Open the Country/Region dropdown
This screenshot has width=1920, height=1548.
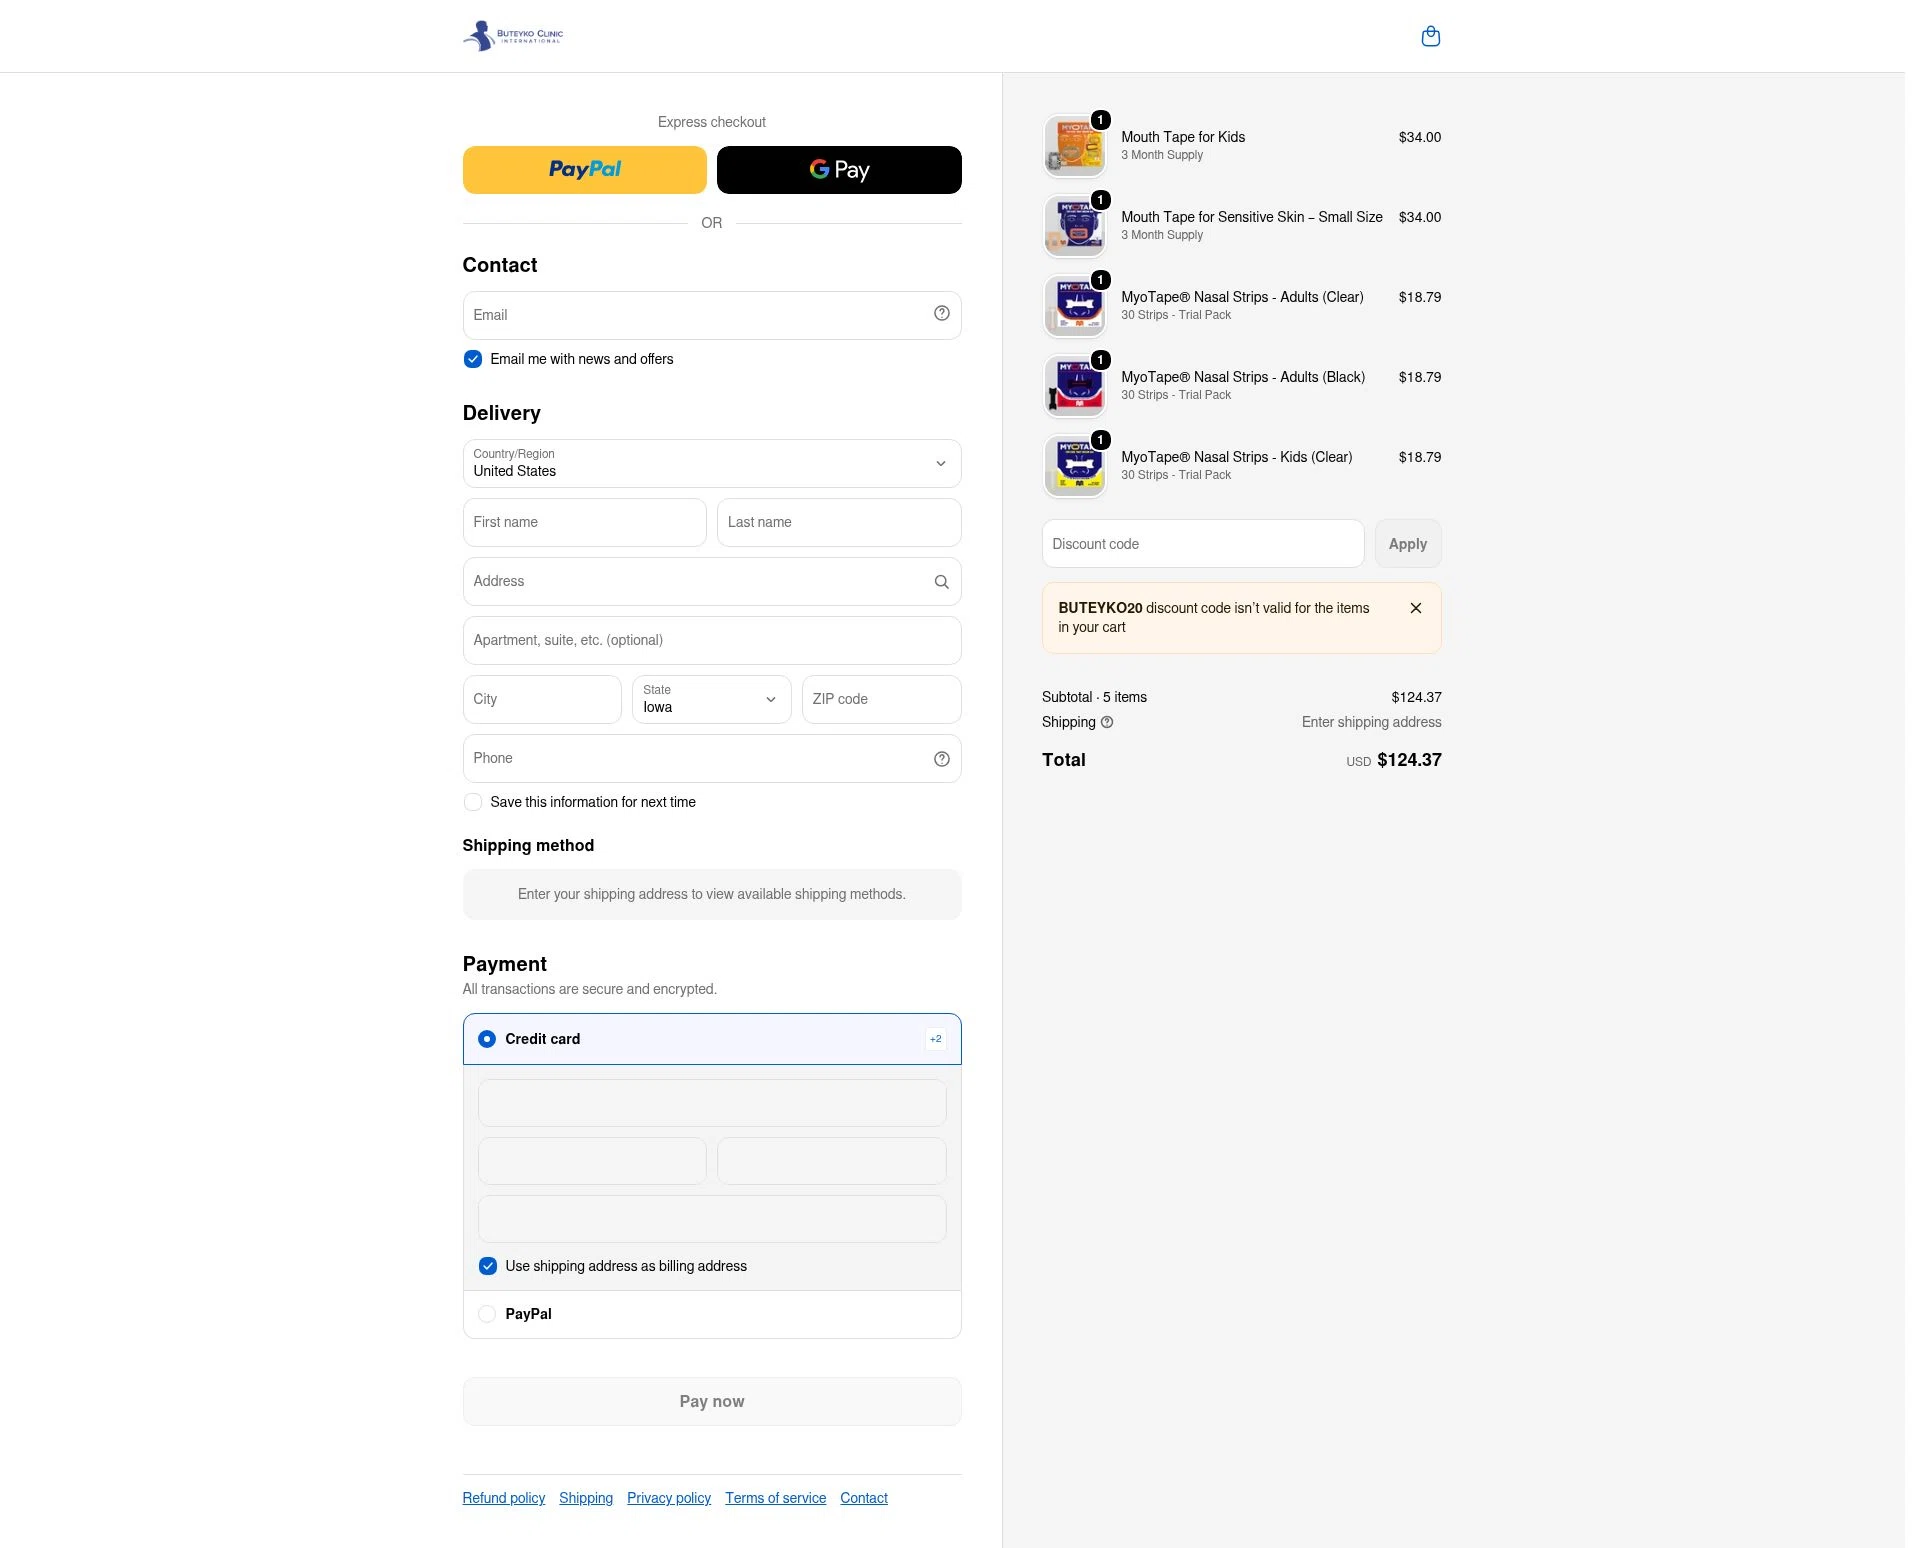712,464
